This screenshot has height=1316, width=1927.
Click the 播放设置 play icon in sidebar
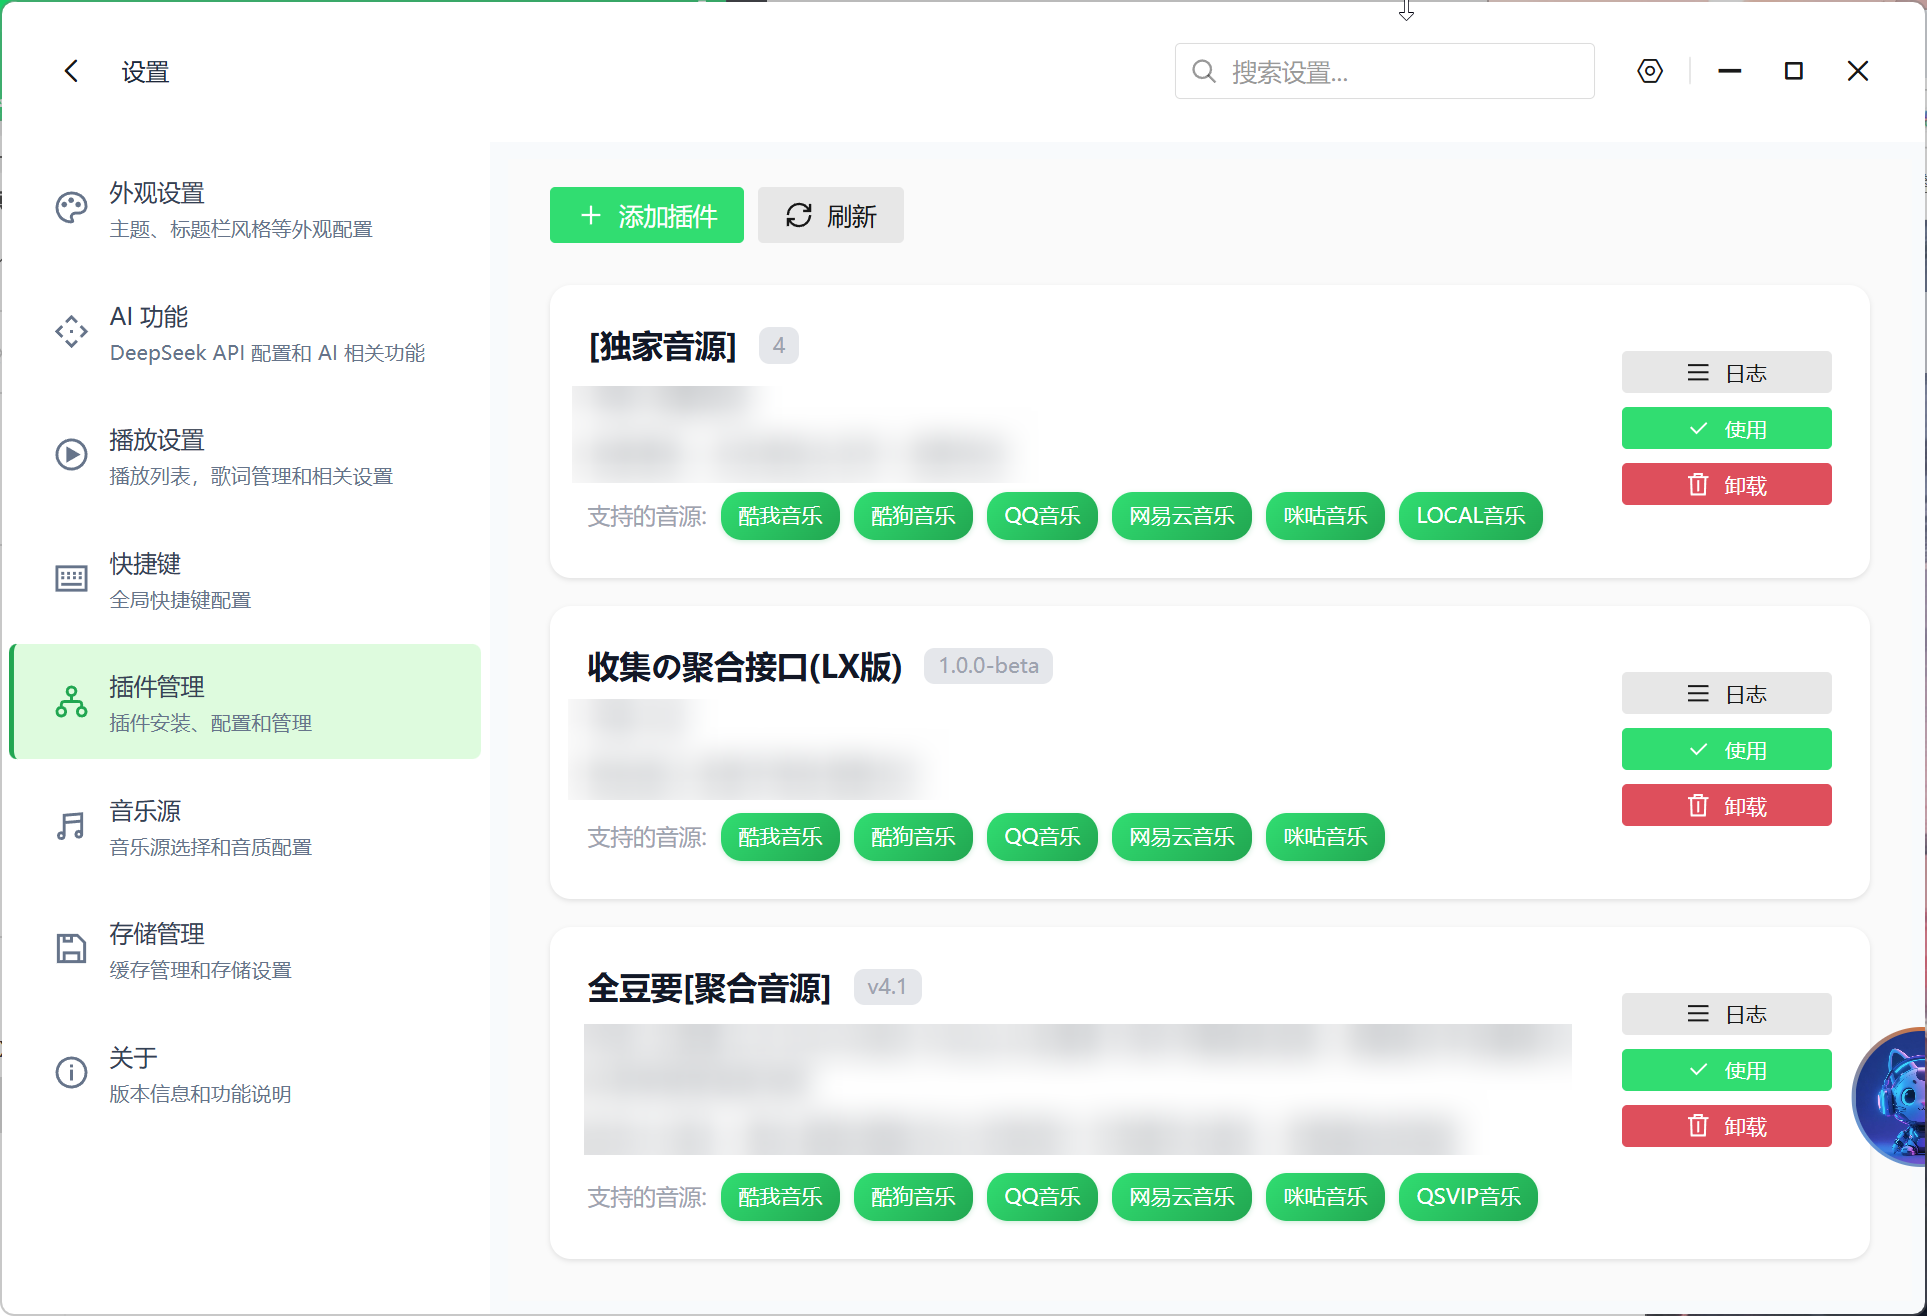pos(71,454)
